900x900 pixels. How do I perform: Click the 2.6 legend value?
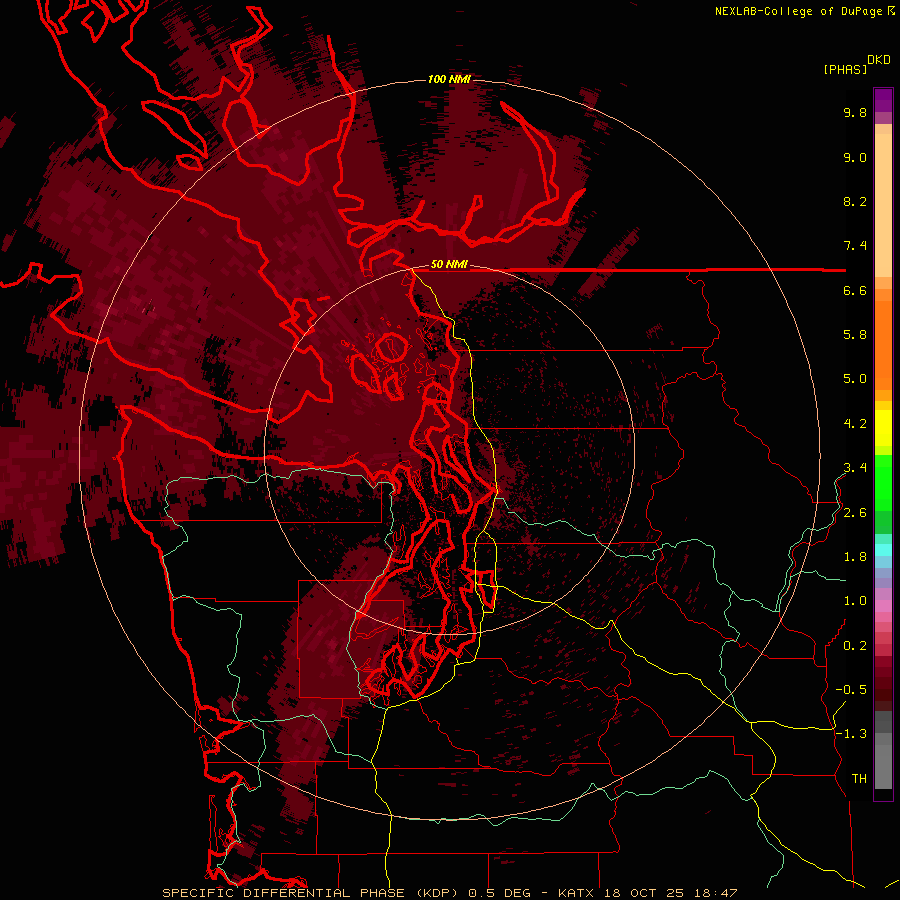click(855, 512)
